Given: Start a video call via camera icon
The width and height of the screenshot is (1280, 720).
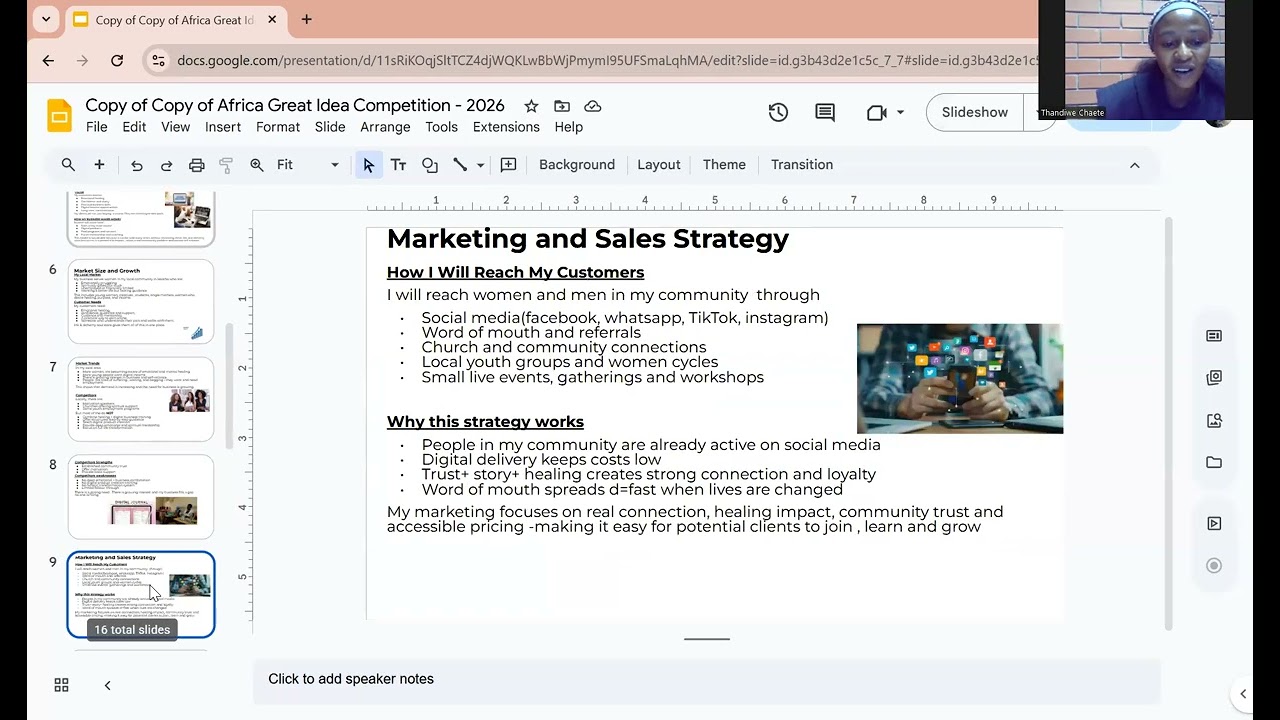Looking at the screenshot, I should click(877, 113).
